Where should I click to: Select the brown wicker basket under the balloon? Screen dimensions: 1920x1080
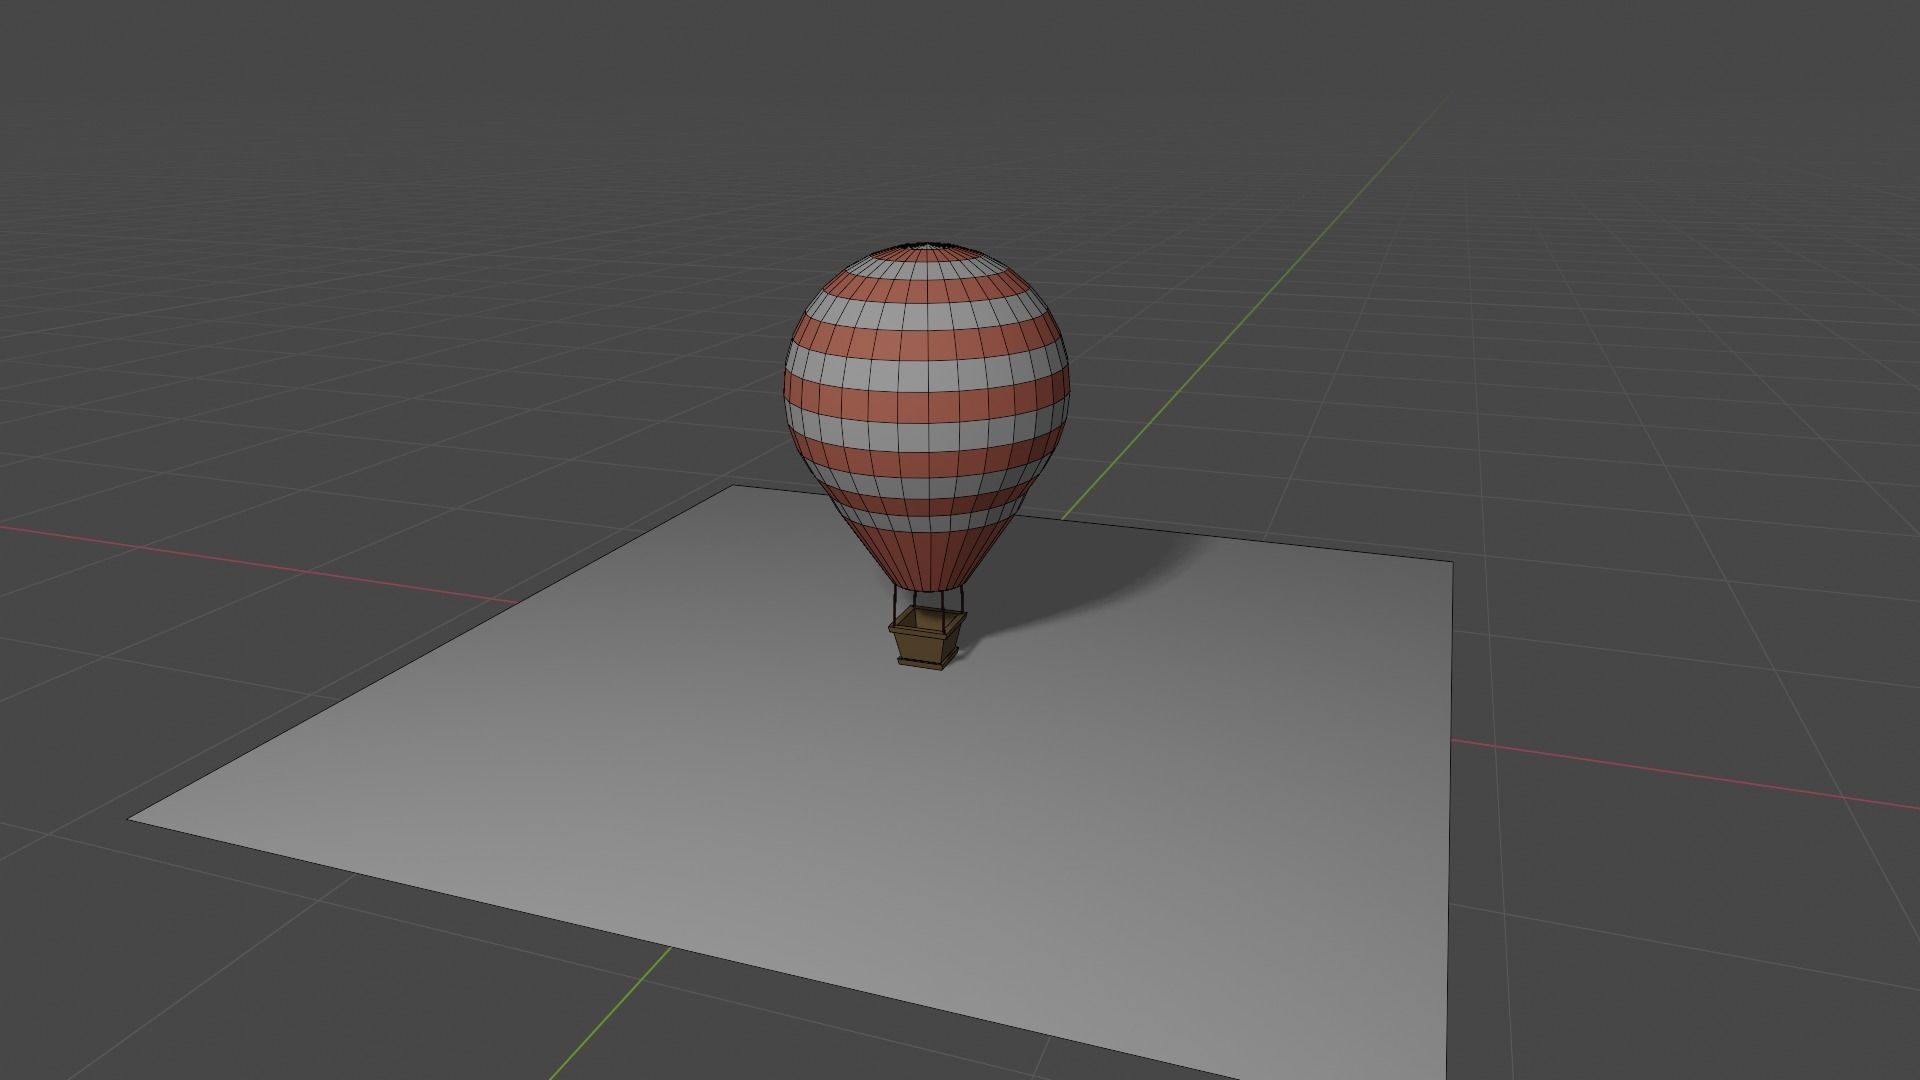click(927, 640)
